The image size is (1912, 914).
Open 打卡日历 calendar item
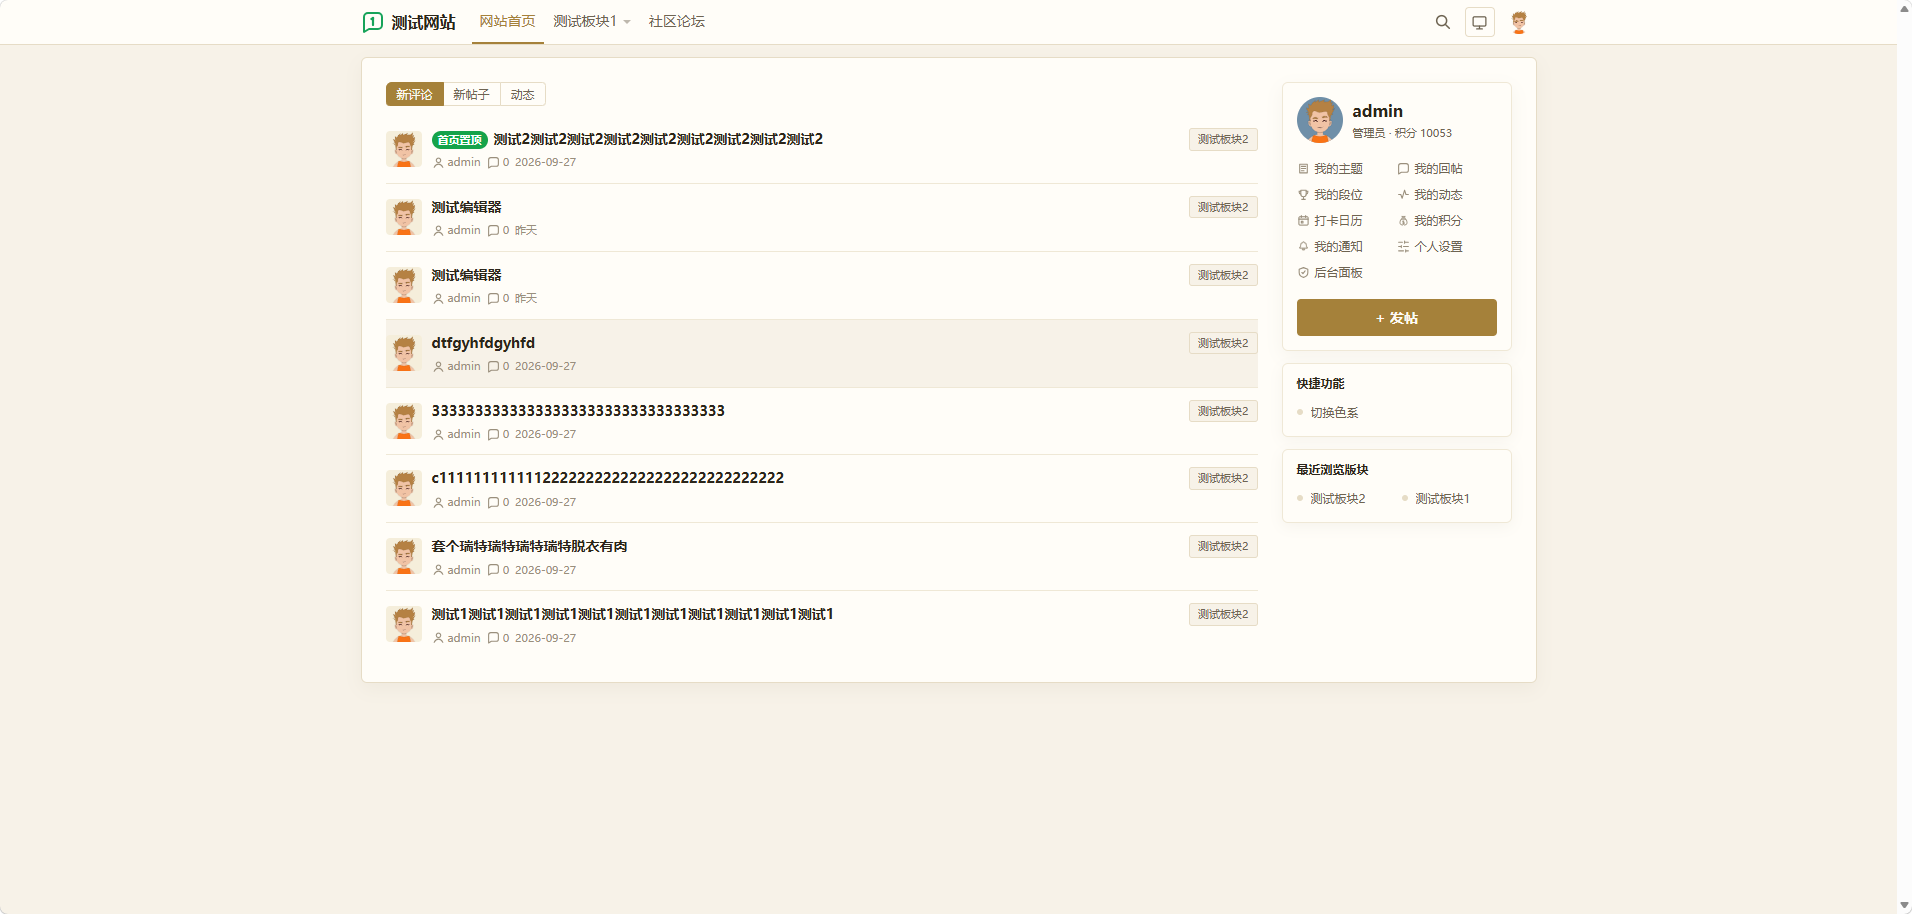coord(1331,221)
